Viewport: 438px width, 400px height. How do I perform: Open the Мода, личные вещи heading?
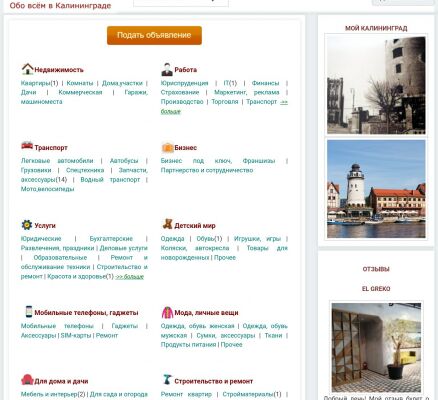tap(206, 313)
